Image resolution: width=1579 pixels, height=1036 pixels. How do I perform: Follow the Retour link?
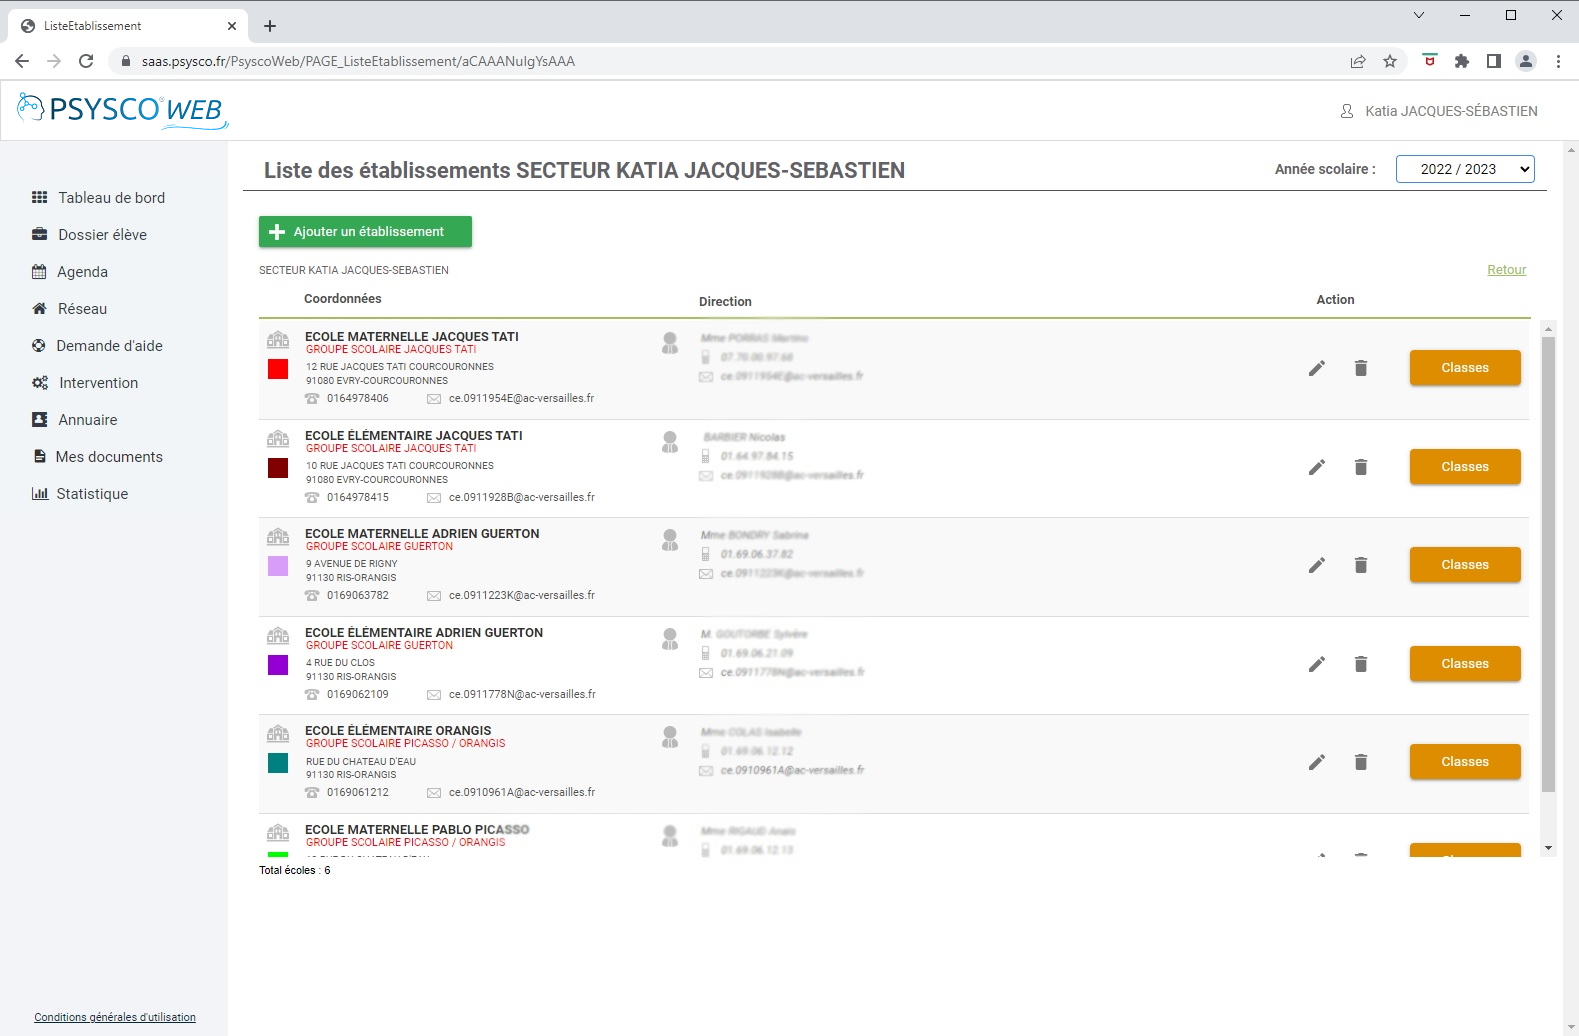coord(1506,270)
